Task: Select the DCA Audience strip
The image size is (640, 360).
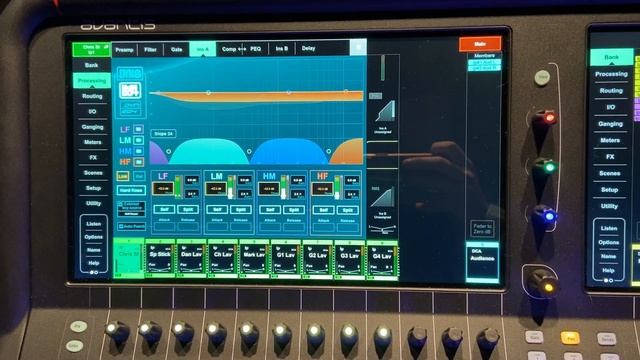Action: point(482,262)
